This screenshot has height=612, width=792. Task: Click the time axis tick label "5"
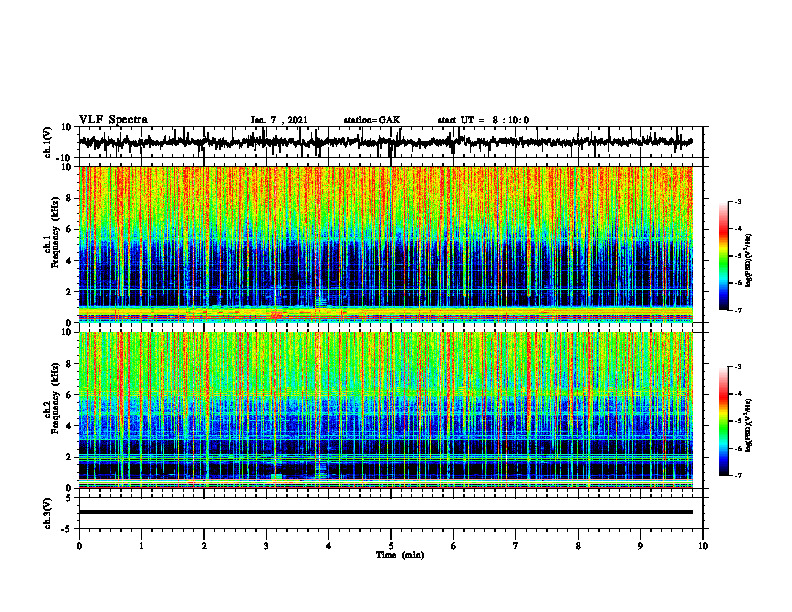[x=391, y=546]
